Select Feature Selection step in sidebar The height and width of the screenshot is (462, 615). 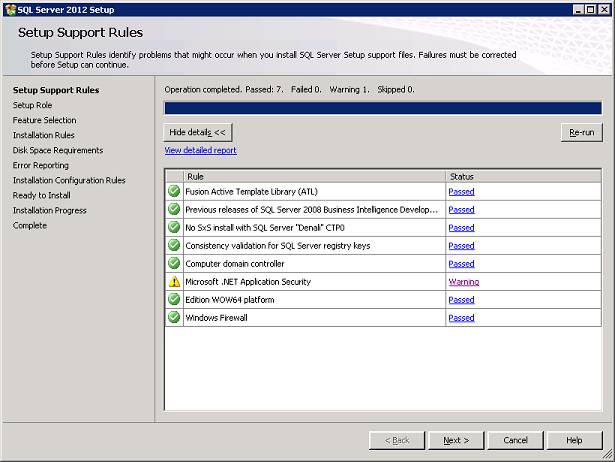(x=44, y=120)
